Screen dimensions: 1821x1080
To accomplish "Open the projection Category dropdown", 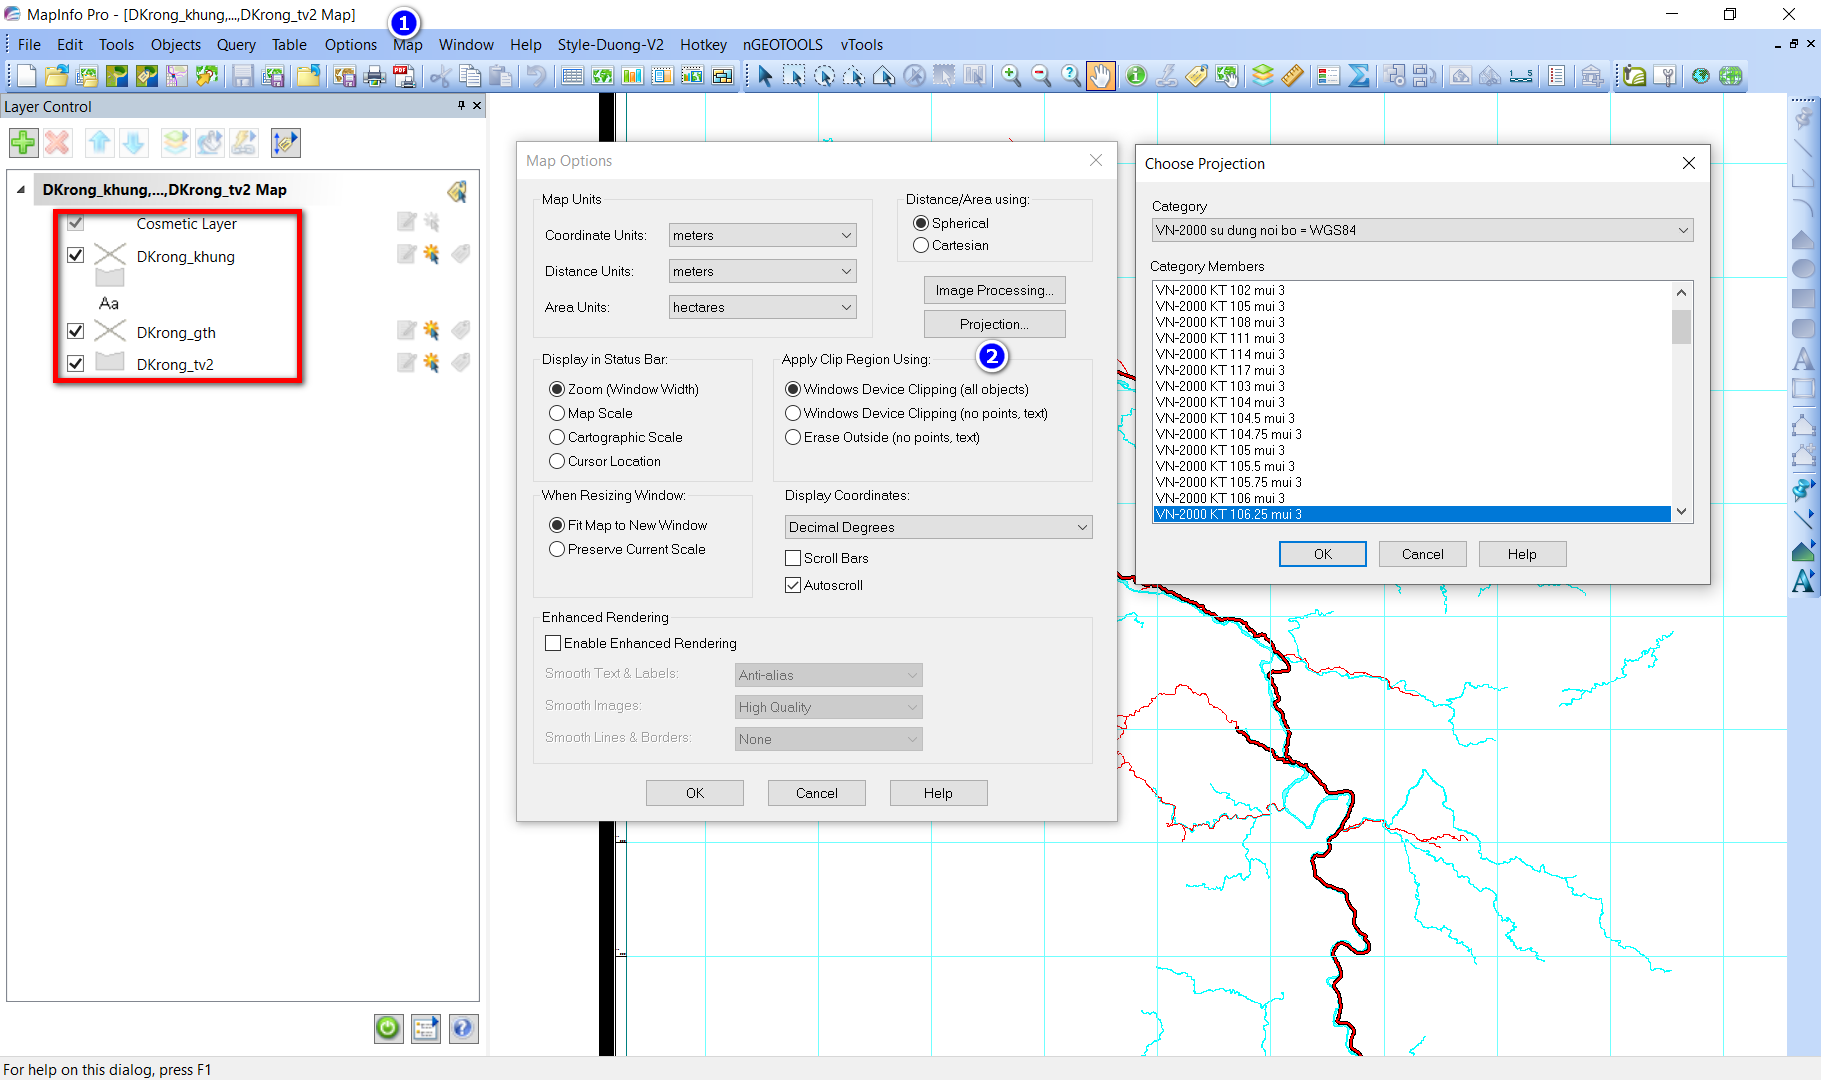I will tap(1422, 230).
